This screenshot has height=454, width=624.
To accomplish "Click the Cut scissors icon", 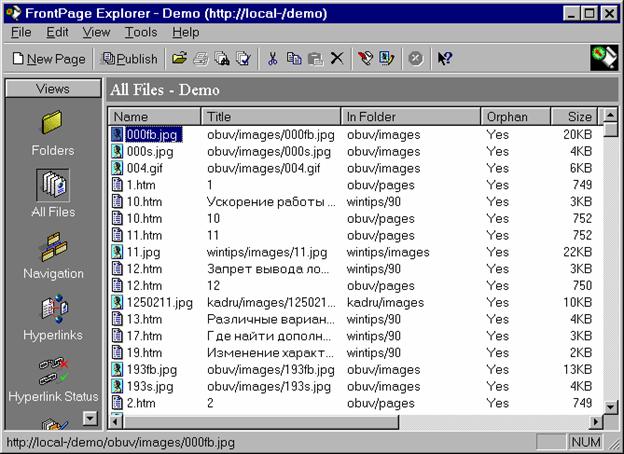I will click(x=271, y=59).
